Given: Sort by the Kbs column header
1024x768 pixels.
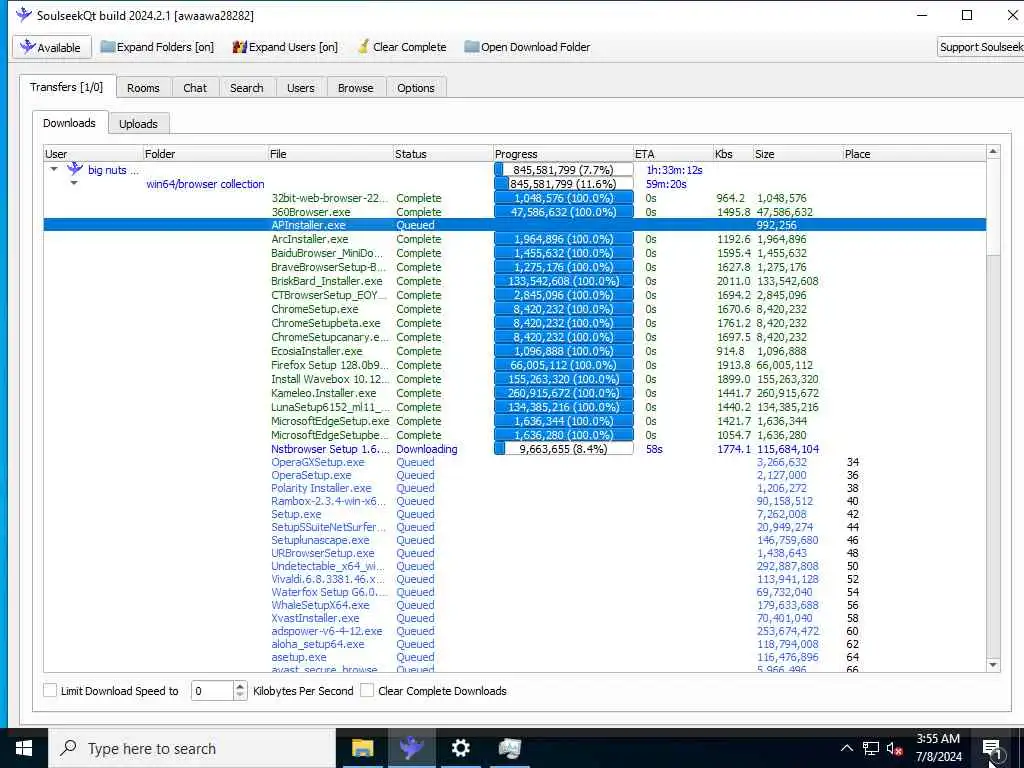Looking at the screenshot, I should (x=733, y=154).
